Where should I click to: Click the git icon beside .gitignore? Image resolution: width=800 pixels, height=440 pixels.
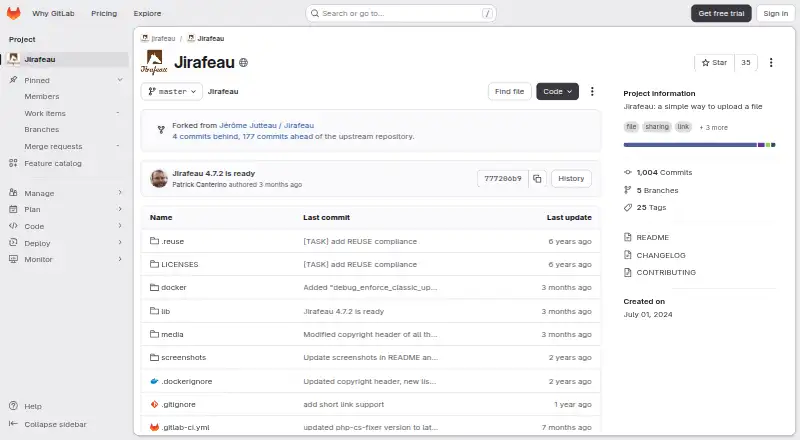(x=154, y=404)
